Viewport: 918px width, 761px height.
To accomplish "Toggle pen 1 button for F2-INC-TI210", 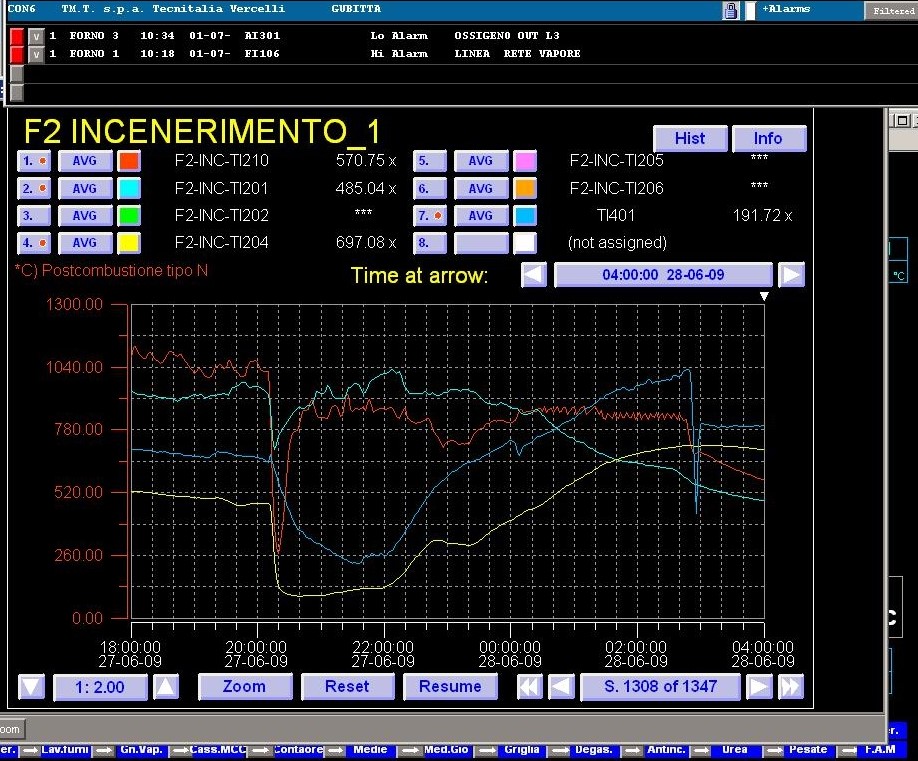I will (34, 161).
